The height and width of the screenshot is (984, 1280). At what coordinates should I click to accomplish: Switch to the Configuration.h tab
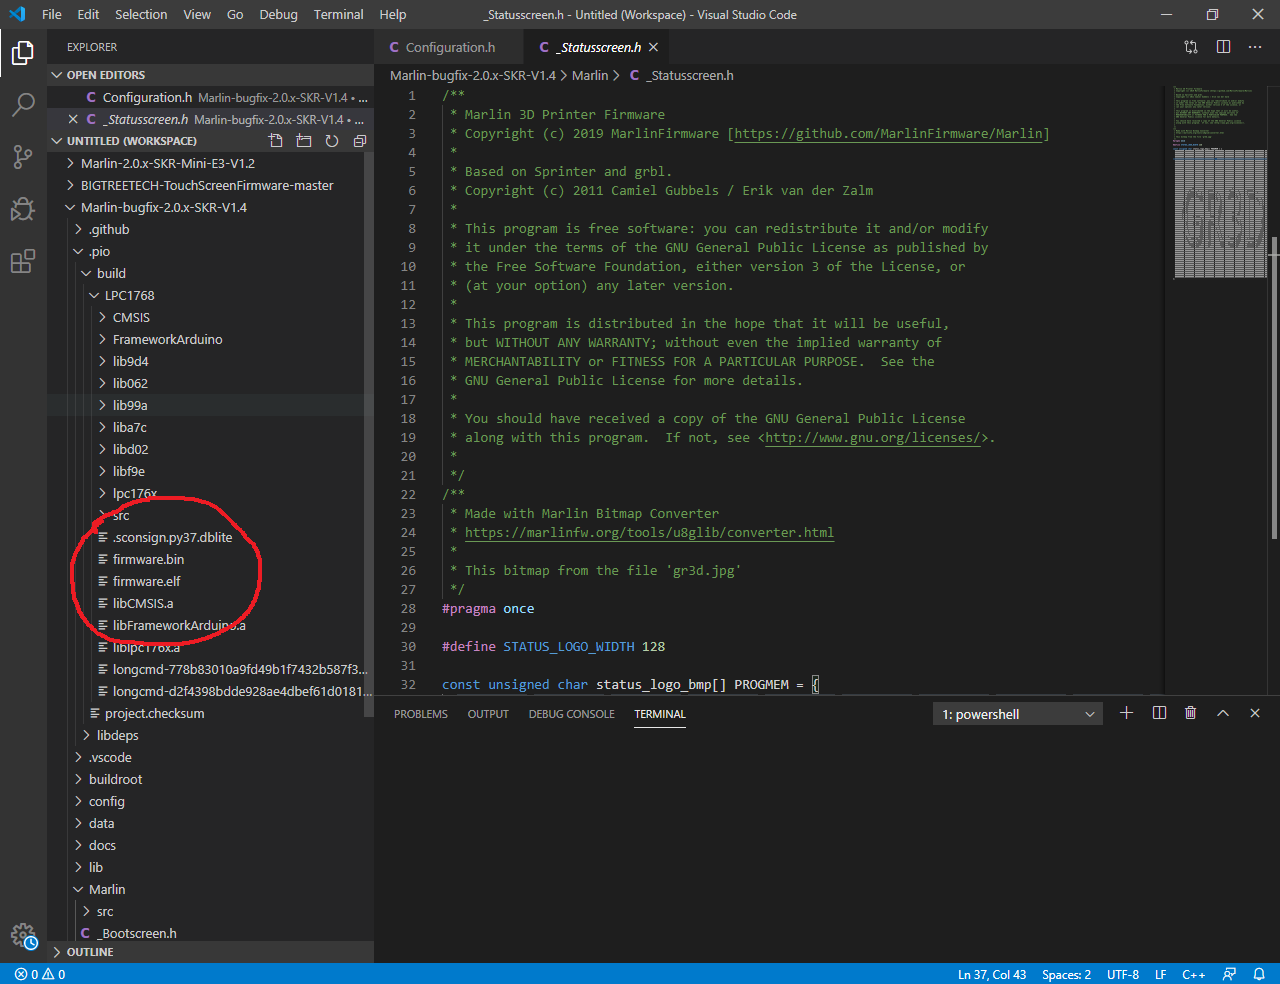[449, 47]
